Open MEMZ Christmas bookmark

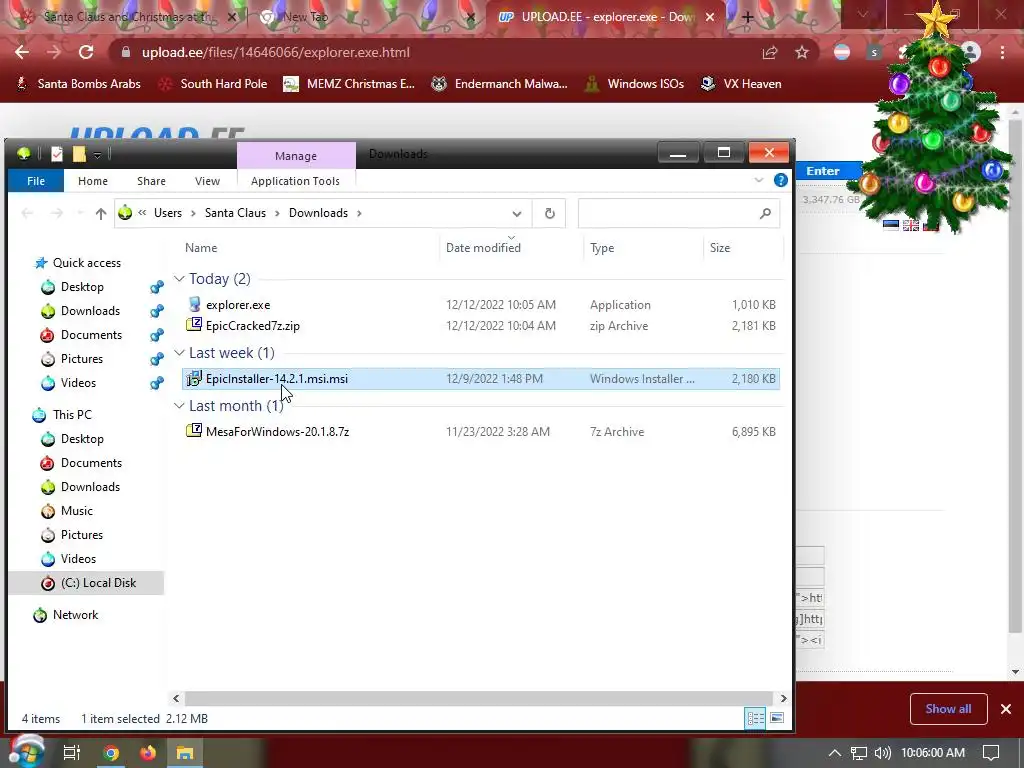pyautogui.click(x=349, y=84)
